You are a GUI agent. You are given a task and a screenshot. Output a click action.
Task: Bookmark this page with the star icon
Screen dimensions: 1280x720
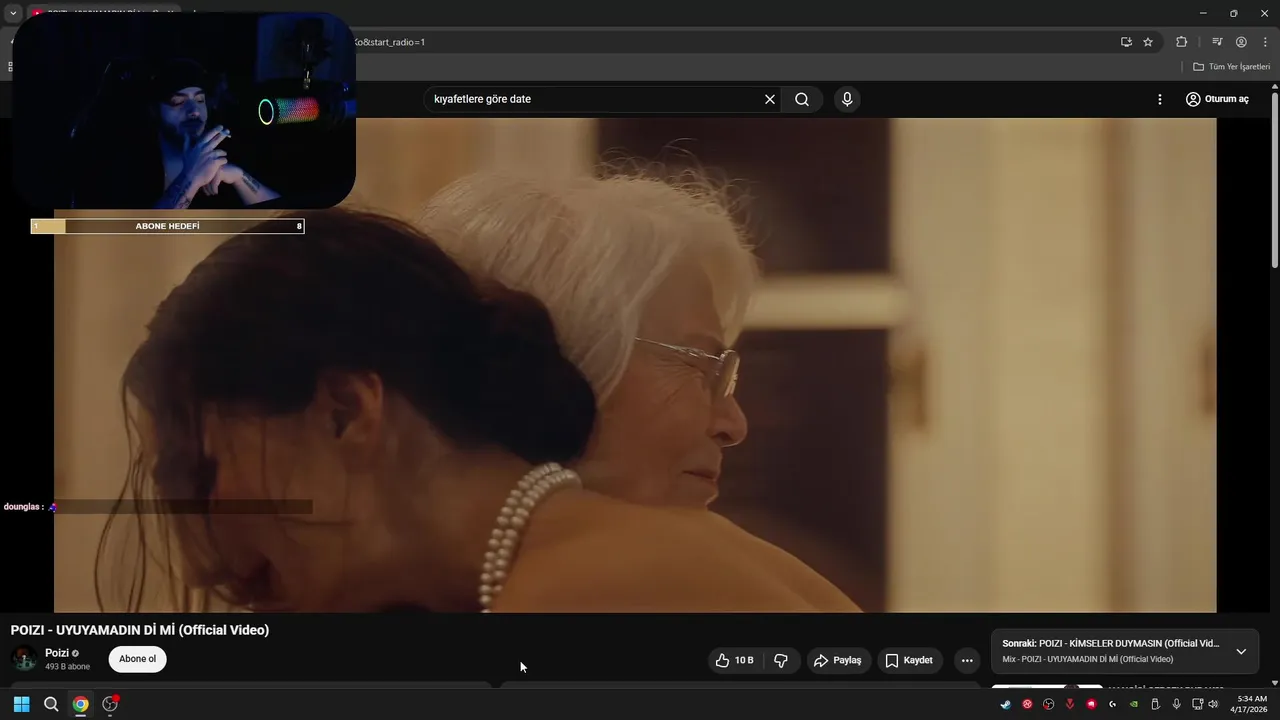click(x=1148, y=42)
